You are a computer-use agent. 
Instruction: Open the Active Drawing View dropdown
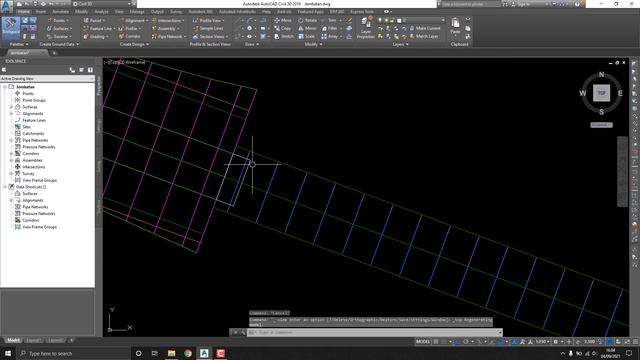(x=47, y=78)
